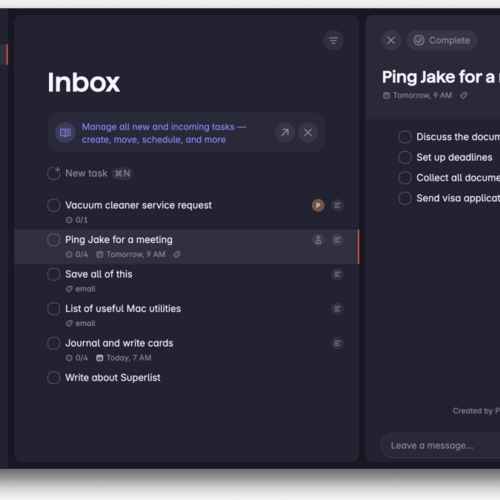Click the Leave a message field
The image size is (500, 500).
(x=440, y=446)
